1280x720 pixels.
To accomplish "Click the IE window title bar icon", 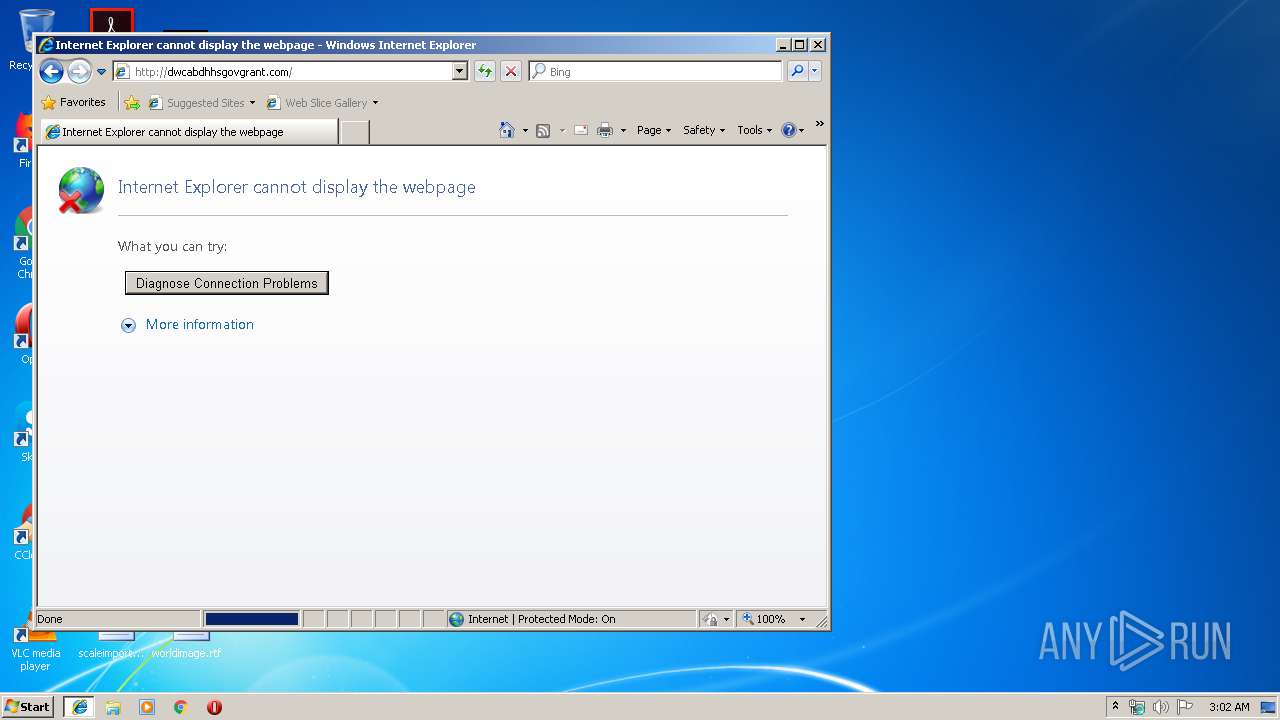I will coord(46,45).
